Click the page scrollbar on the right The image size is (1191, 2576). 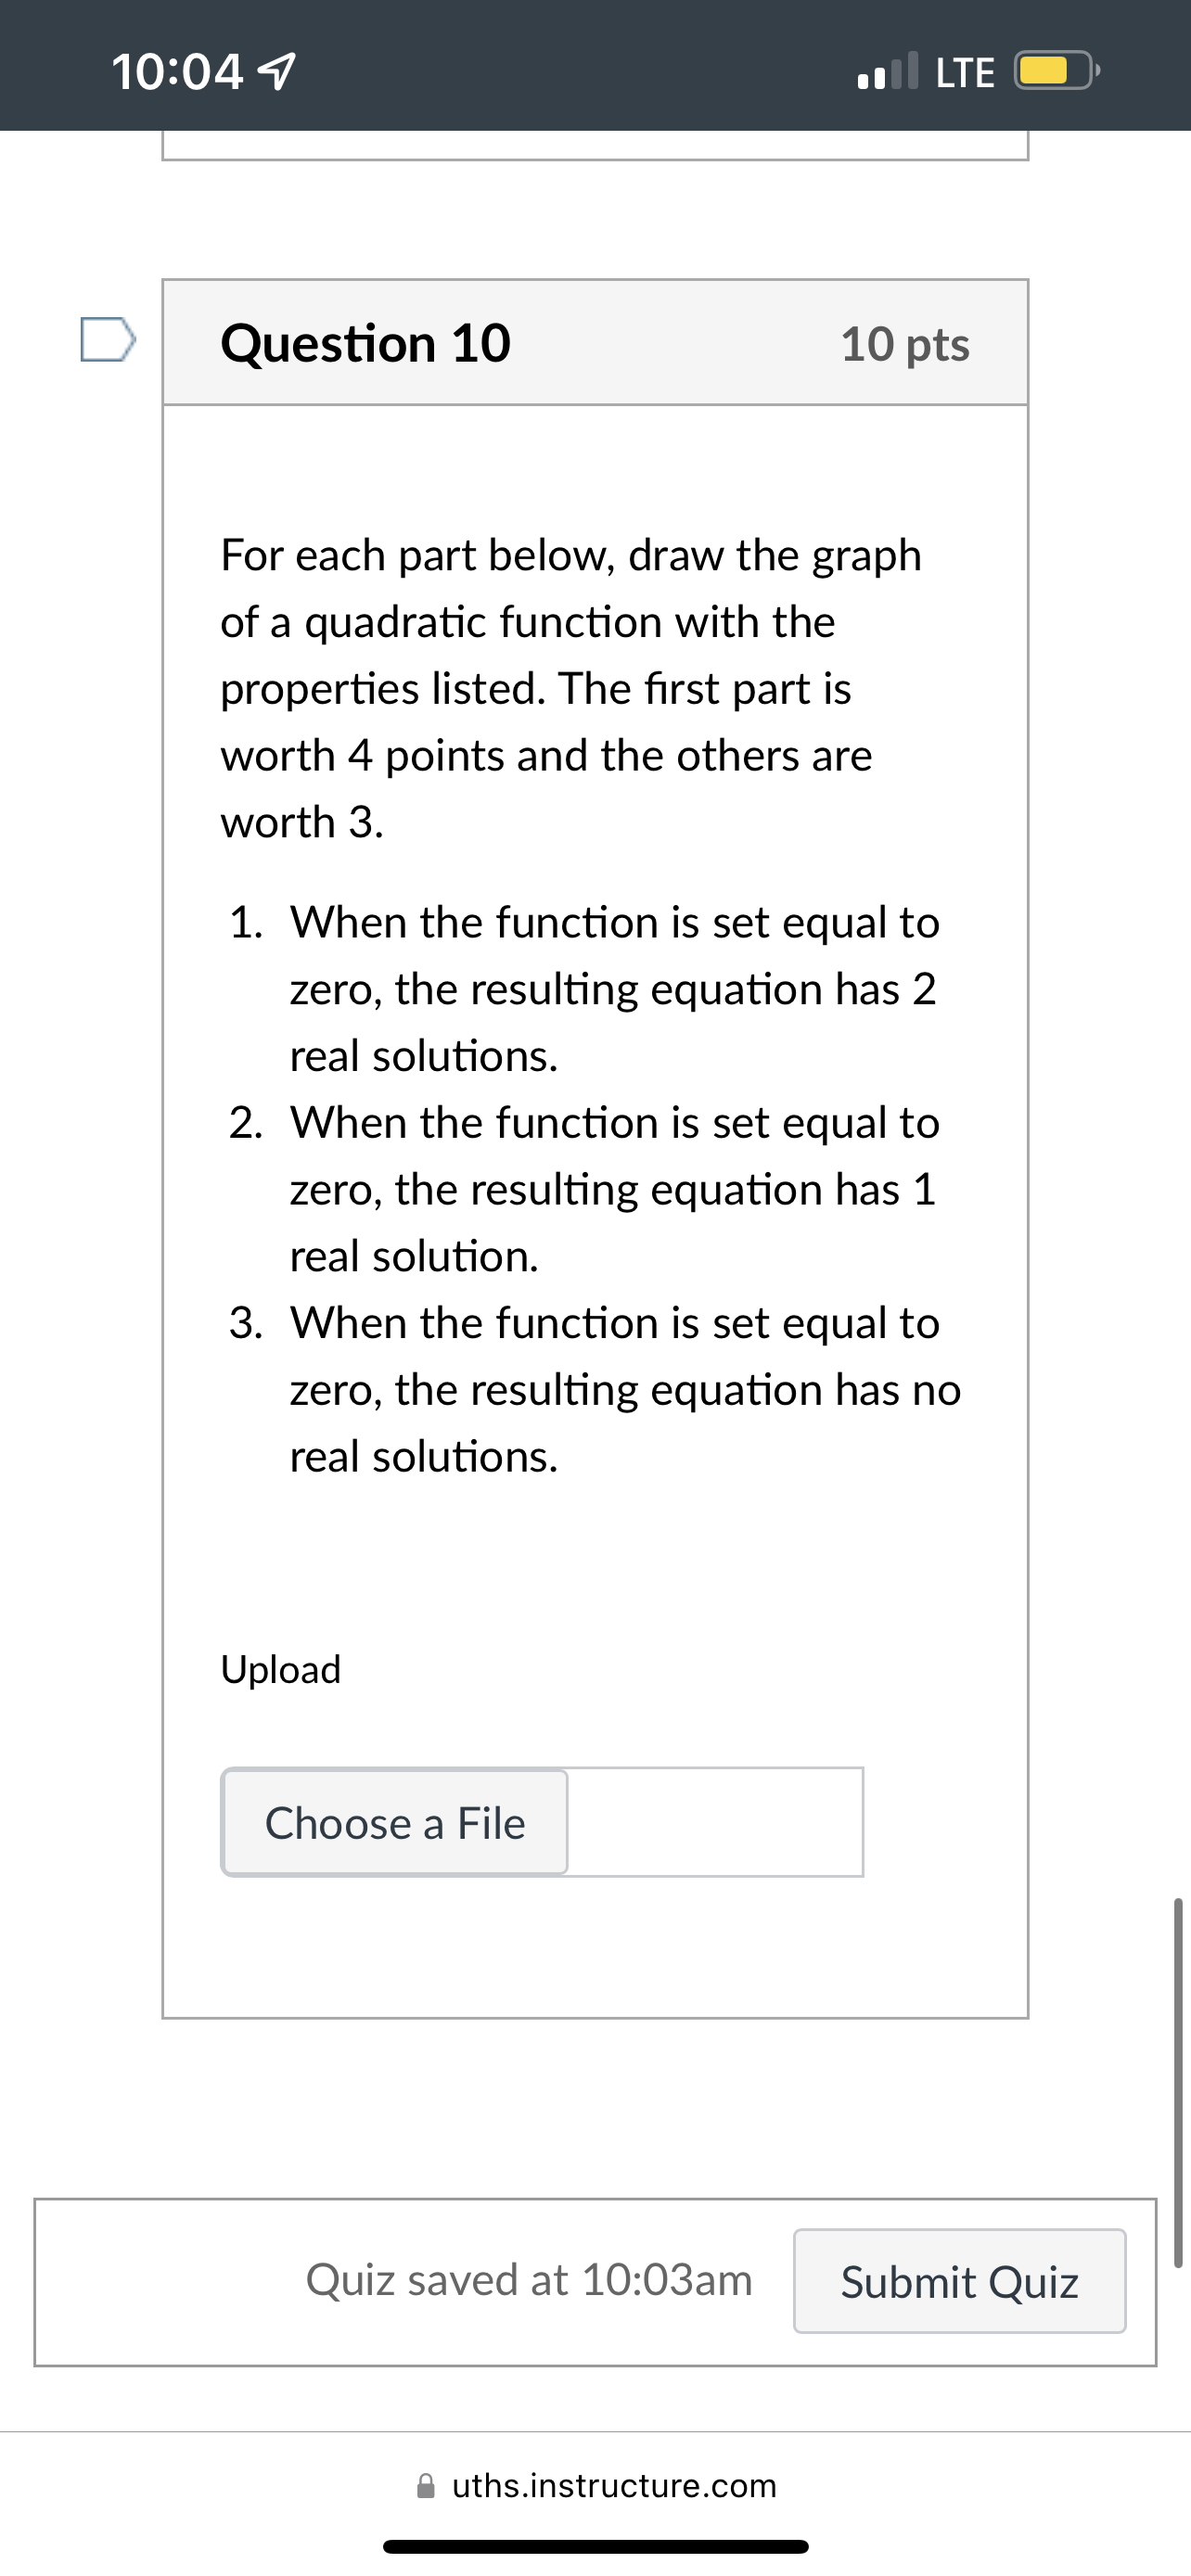pyautogui.click(x=1178, y=2080)
